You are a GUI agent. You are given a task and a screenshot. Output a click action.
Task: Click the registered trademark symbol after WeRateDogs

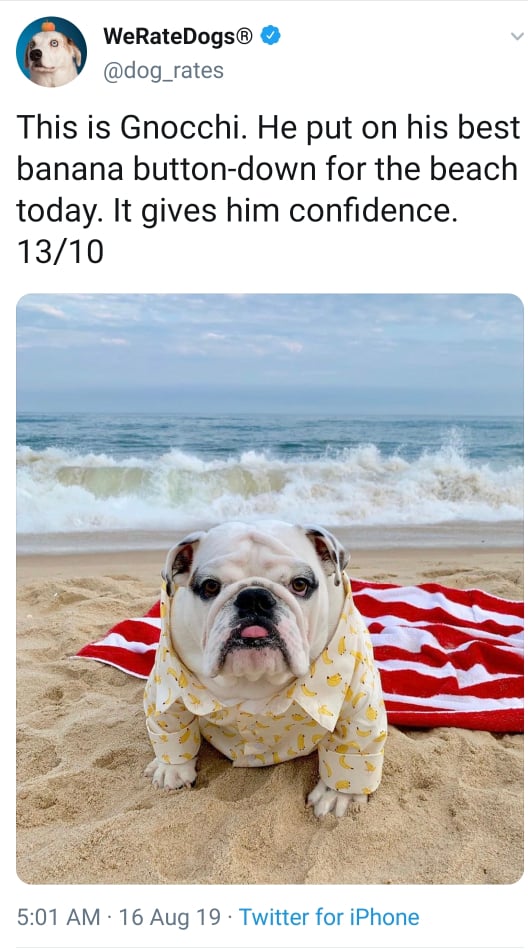(244, 36)
